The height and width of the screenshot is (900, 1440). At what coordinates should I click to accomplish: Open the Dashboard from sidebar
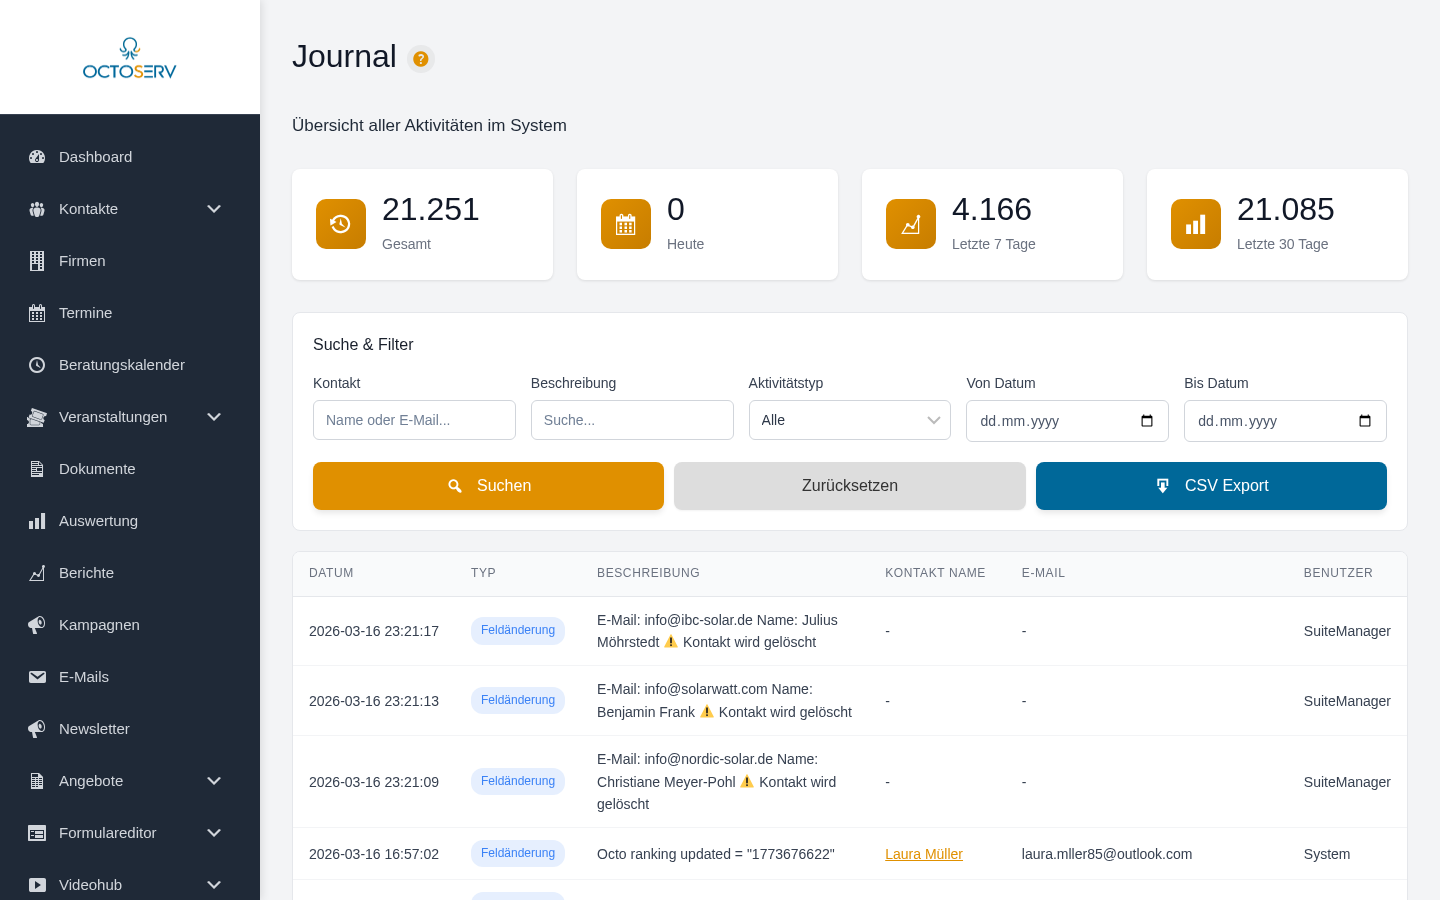[95, 157]
